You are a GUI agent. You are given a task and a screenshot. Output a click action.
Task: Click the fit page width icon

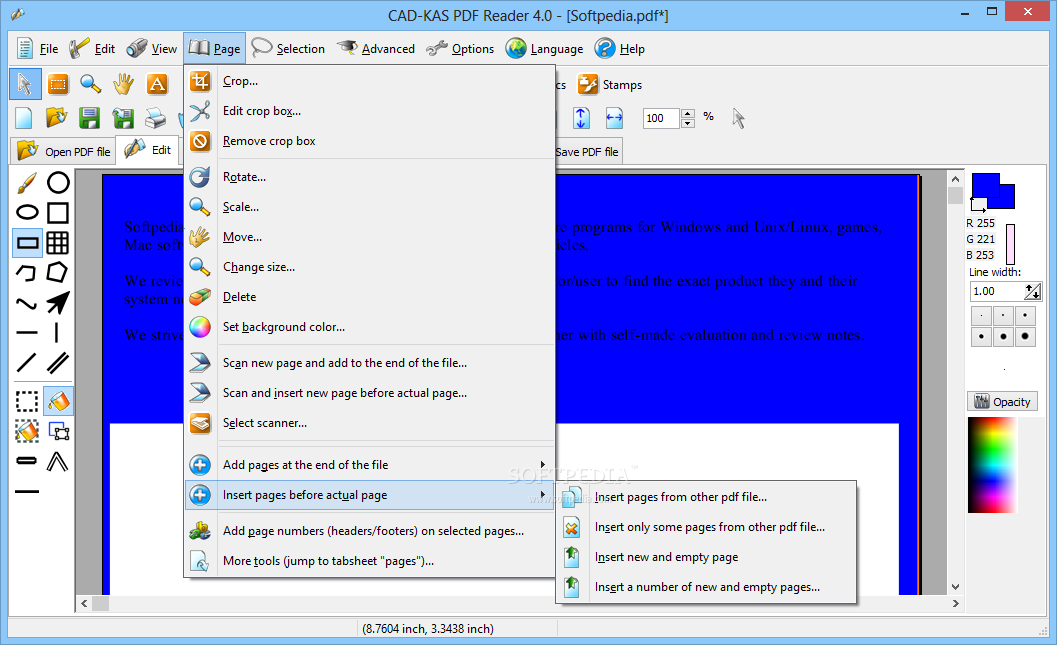pos(614,118)
